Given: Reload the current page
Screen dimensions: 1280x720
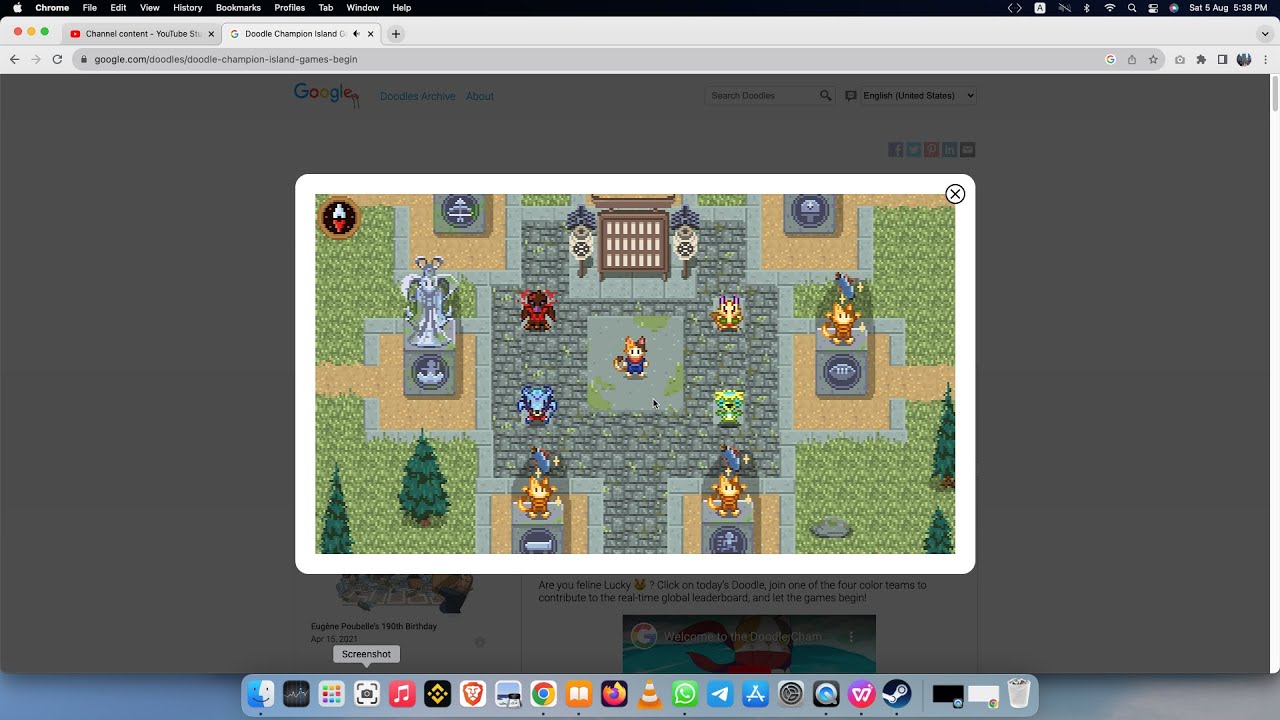Looking at the screenshot, I should coord(57,59).
